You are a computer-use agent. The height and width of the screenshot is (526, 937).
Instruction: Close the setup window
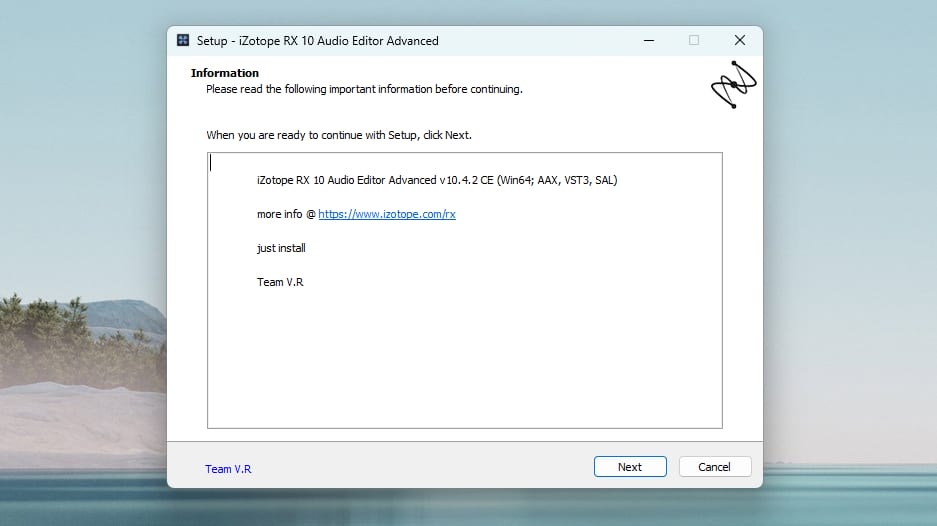740,41
